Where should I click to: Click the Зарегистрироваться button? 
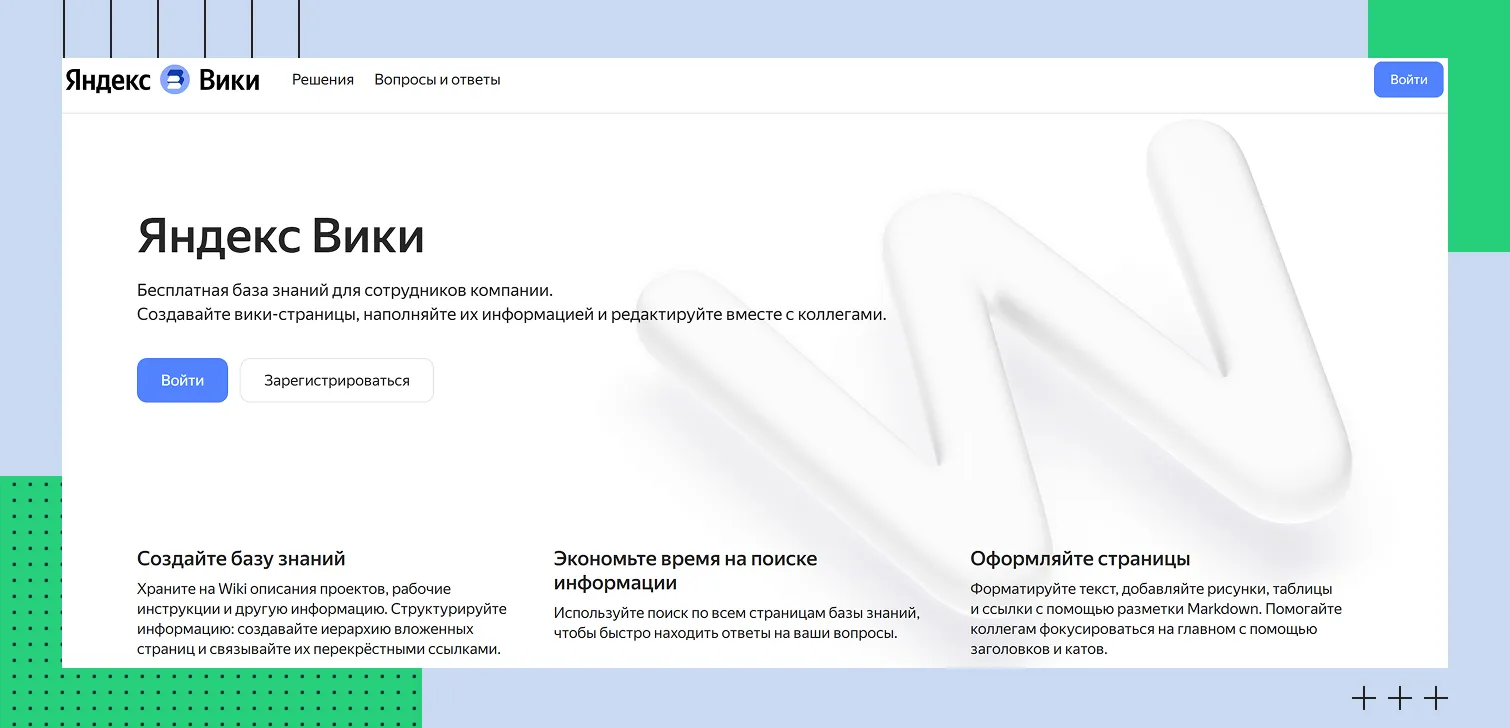(337, 381)
